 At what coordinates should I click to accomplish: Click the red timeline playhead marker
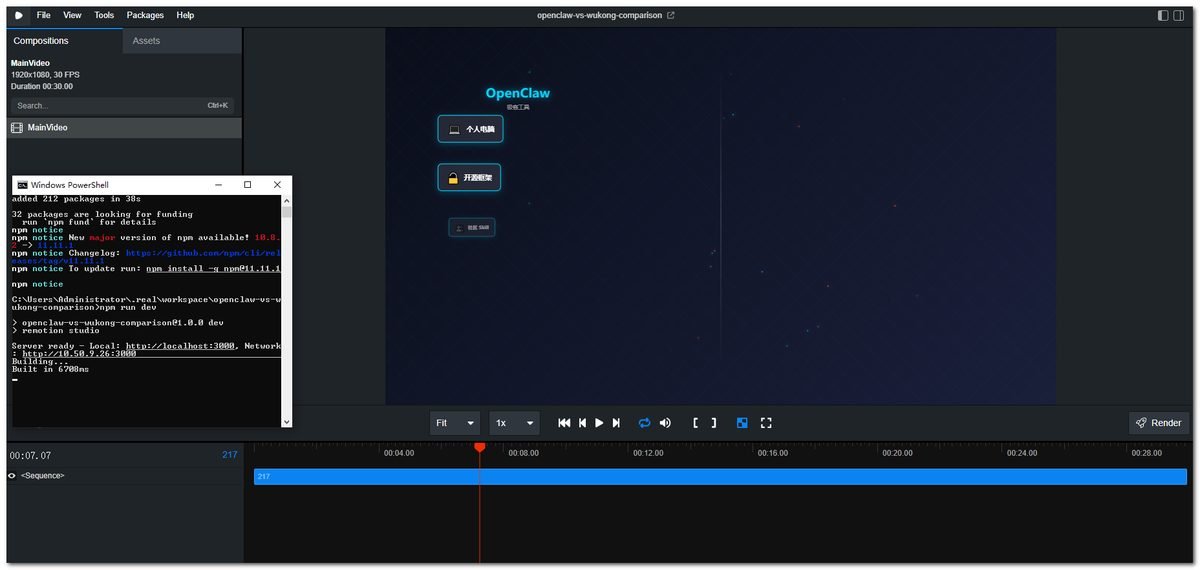click(479, 447)
